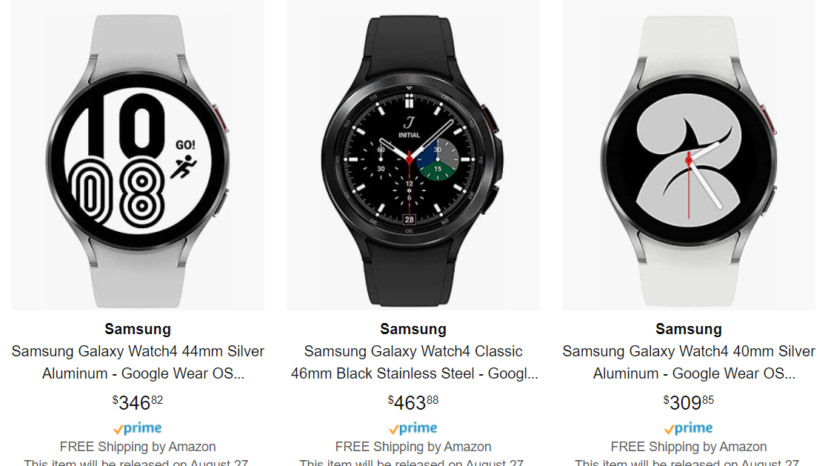Select the $346.82 price of the 44mm watch

pyautogui.click(x=138, y=403)
